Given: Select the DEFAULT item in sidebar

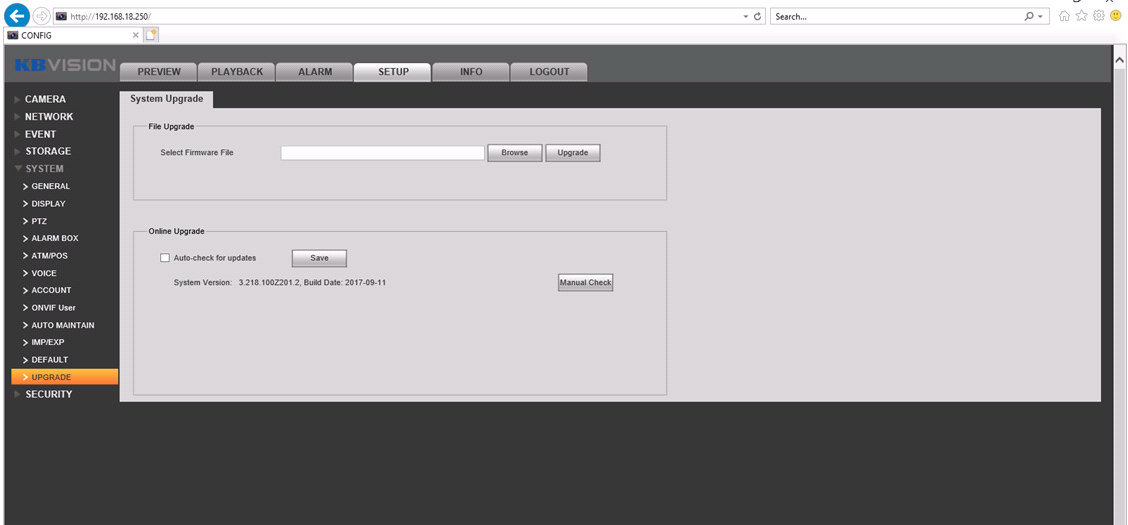Looking at the screenshot, I should pos(50,360).
